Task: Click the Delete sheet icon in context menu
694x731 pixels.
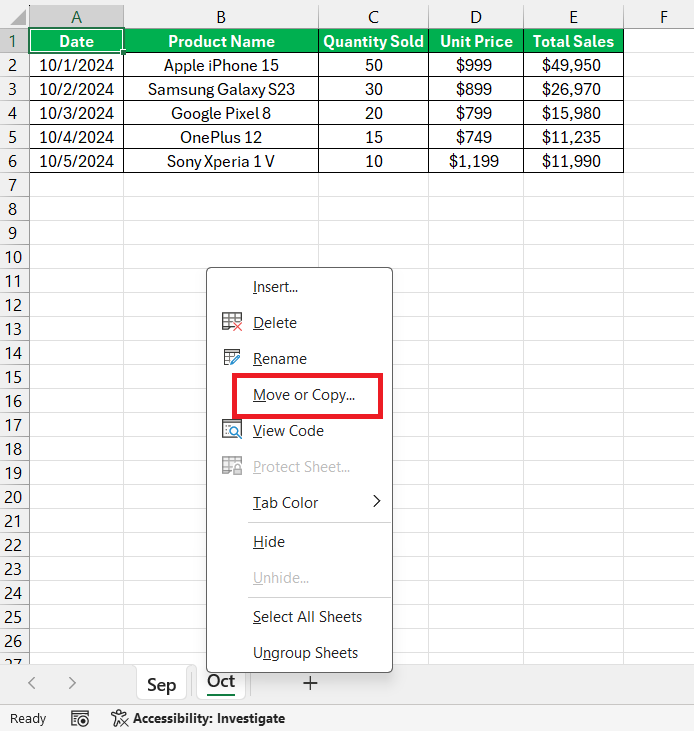Action: (x=232, y=322)
